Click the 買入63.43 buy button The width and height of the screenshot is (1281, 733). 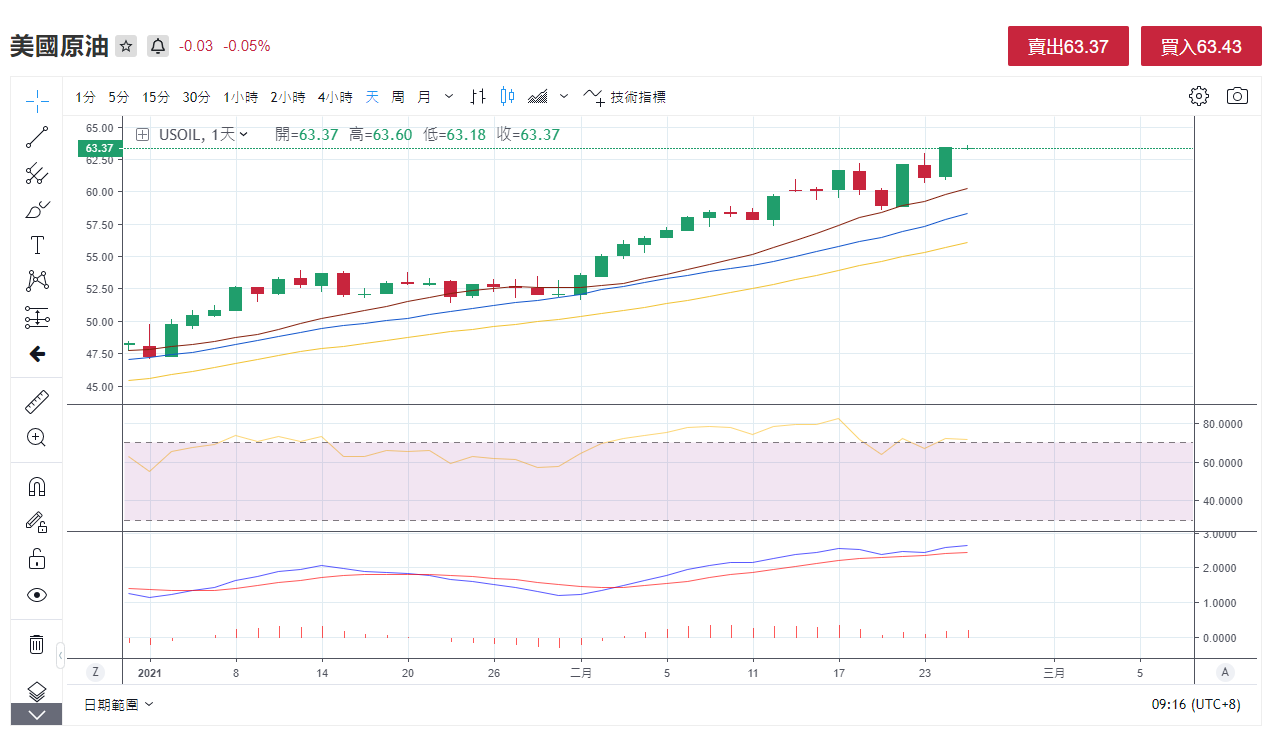[x=1201, y=46]
